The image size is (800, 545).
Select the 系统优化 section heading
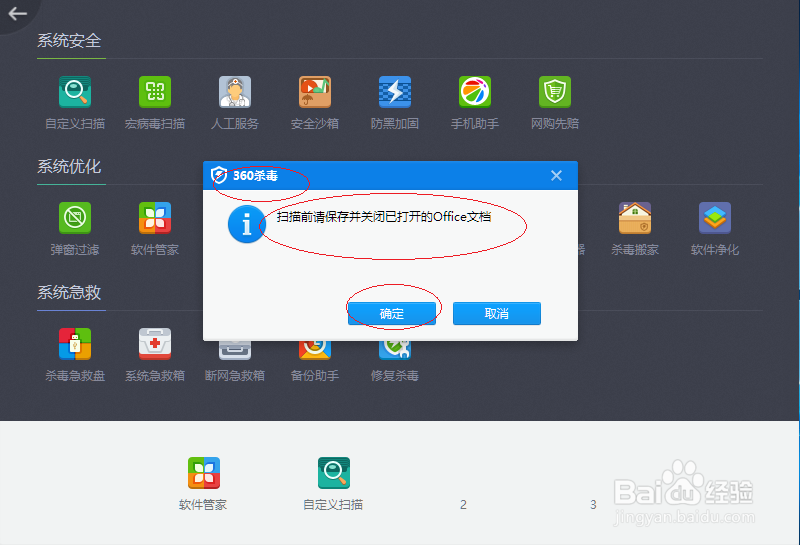pos(69,166)
